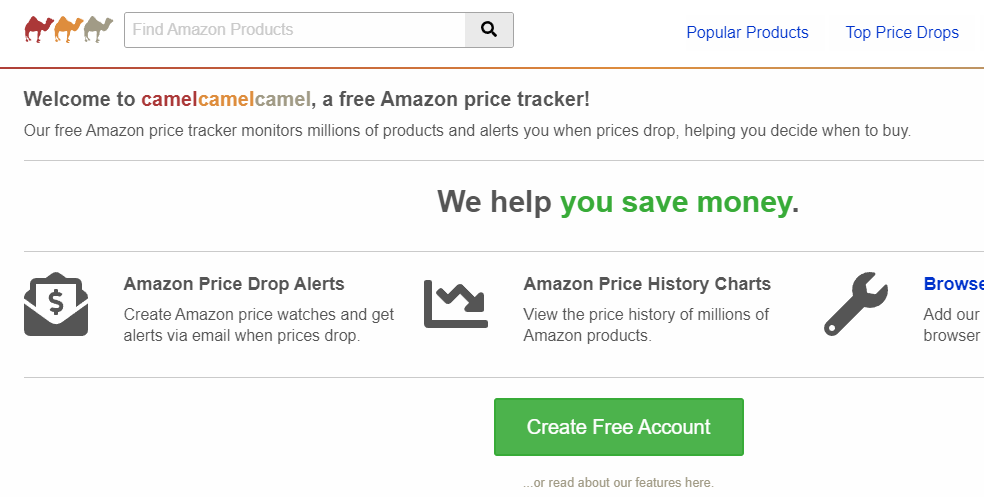
Task: Open the blue Browse heading link
Action: 954,284
